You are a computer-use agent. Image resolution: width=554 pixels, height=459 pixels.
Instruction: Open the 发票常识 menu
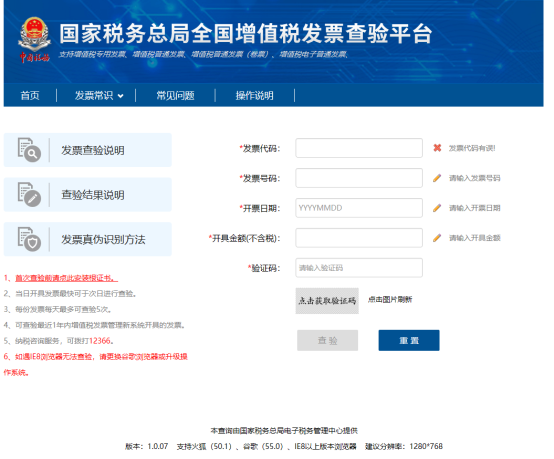pyautogui.click(x=94, y=95)
